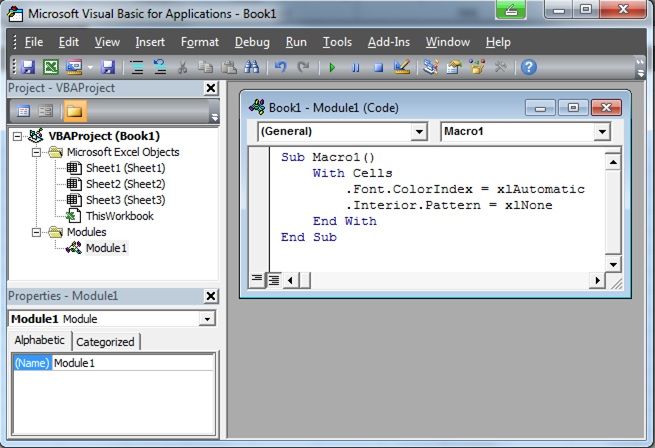Open the File menu

(x=34, y=42)
